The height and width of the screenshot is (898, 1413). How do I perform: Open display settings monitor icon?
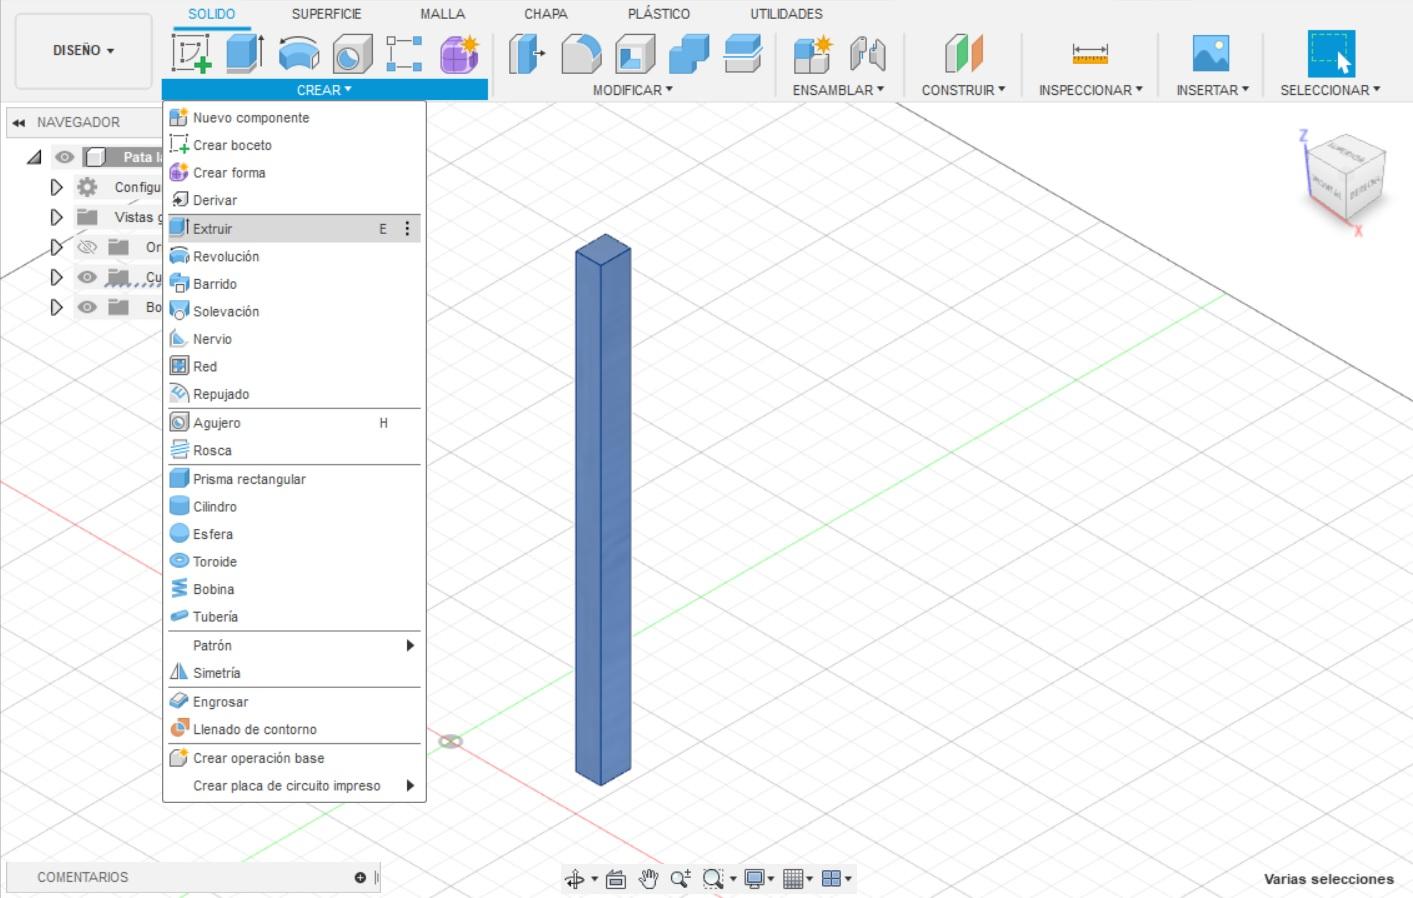pos(755,879)
